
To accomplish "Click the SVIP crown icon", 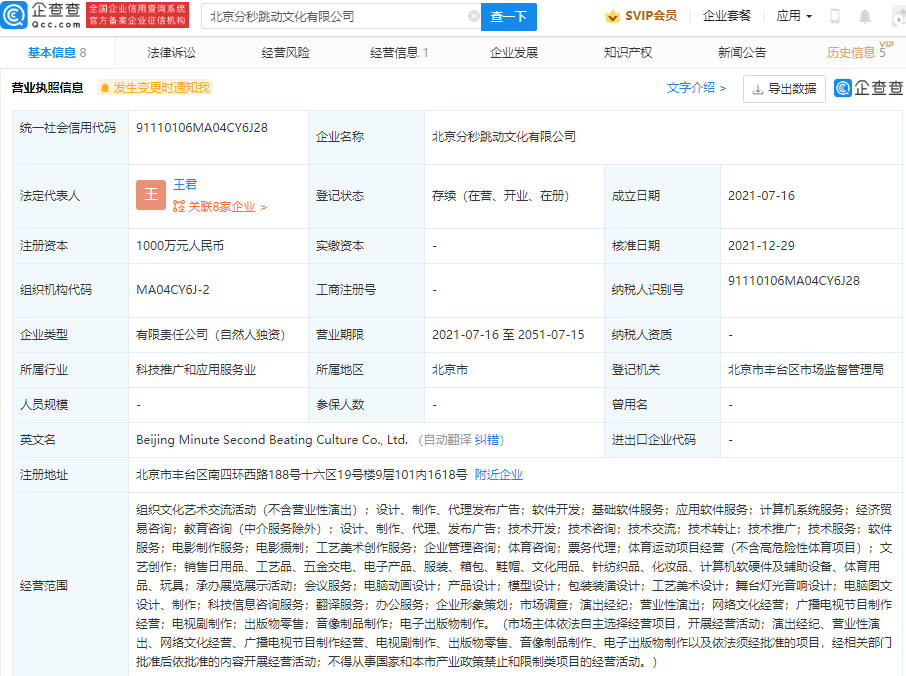I will (x=612, y=16).
